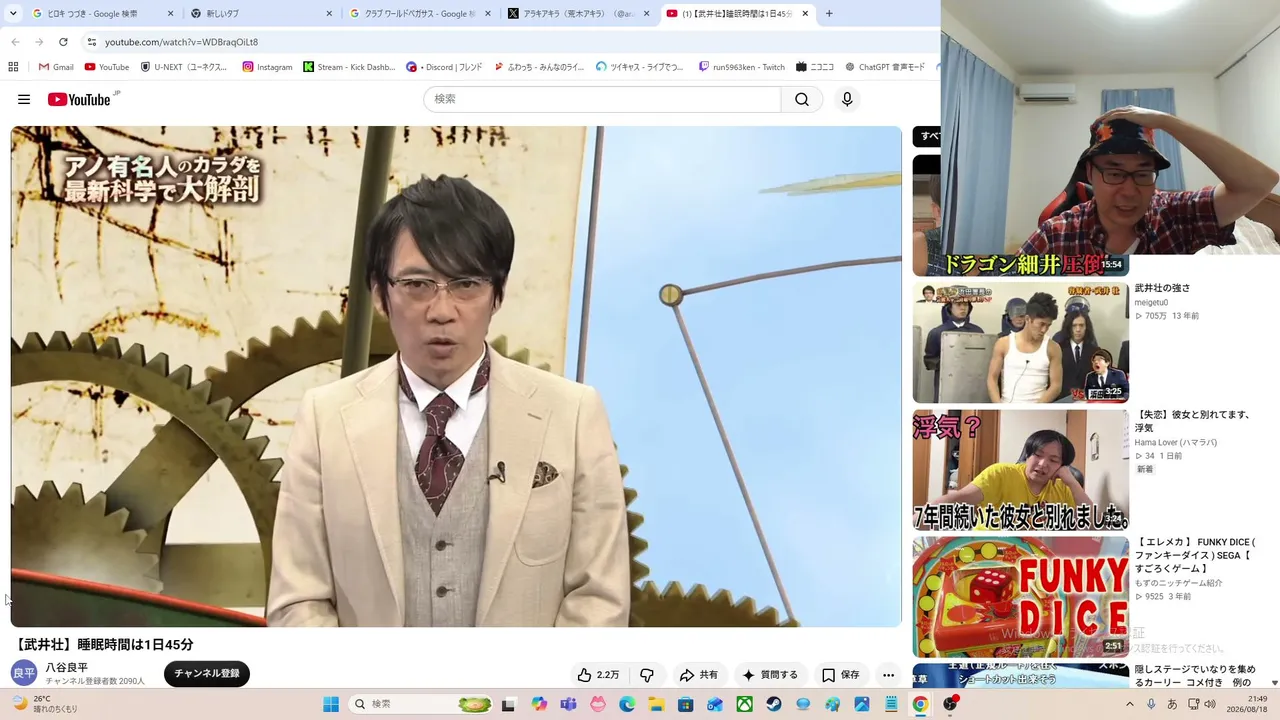The width and height of the screenshot is (1280, 720).
Task: Like the video with thumbs-up button
Action: pyautogui.click(x=598, y=675)
